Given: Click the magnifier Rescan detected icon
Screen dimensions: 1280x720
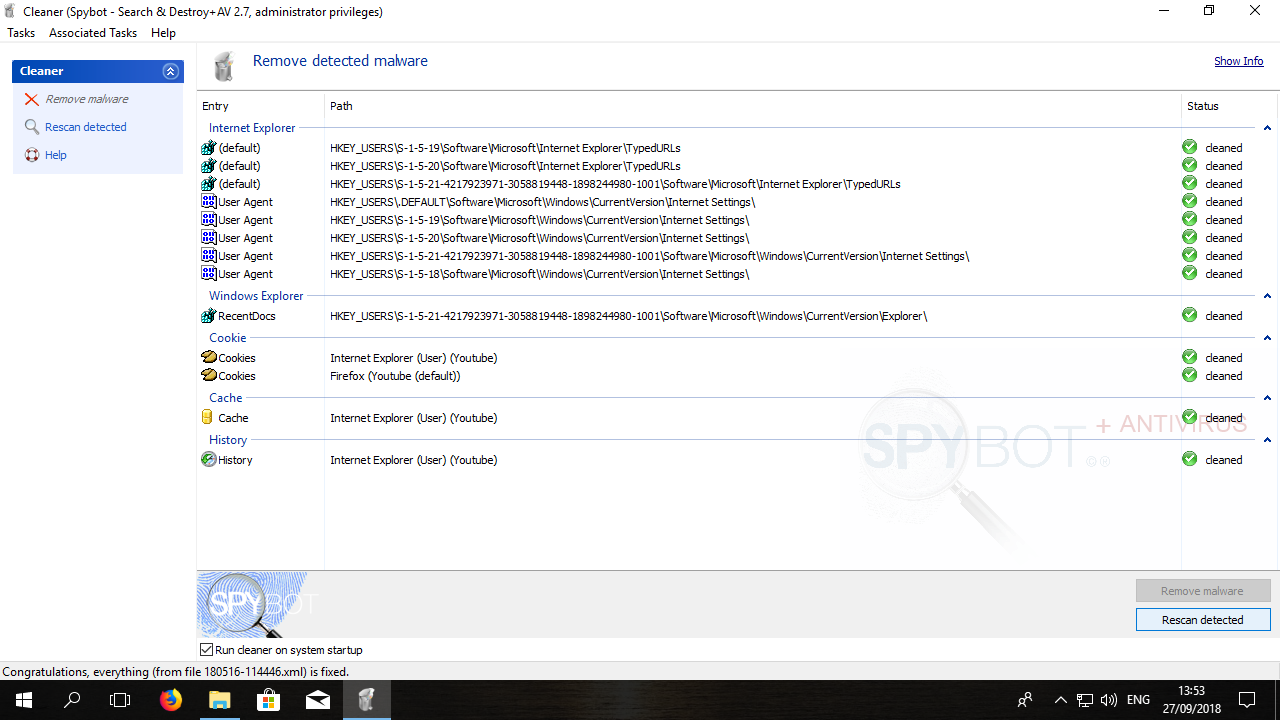Looking at the screenshot, I should [x=32, y=127].
